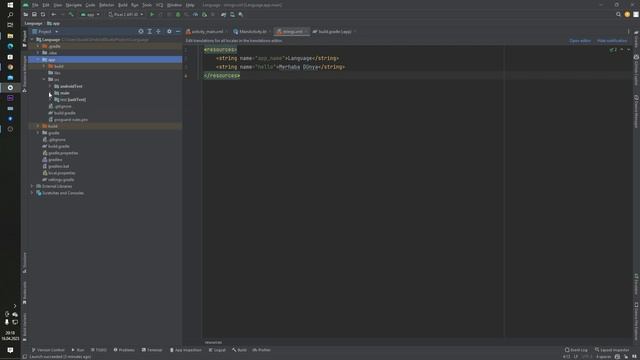Open the Navigate menu
This screenshot has width=640, height=360.
coord(74,5)
